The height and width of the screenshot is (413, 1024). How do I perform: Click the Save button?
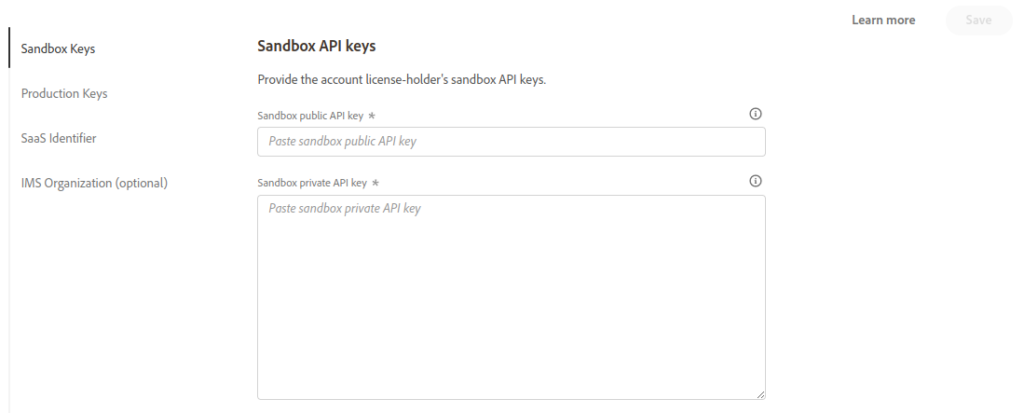click(978, 20)
